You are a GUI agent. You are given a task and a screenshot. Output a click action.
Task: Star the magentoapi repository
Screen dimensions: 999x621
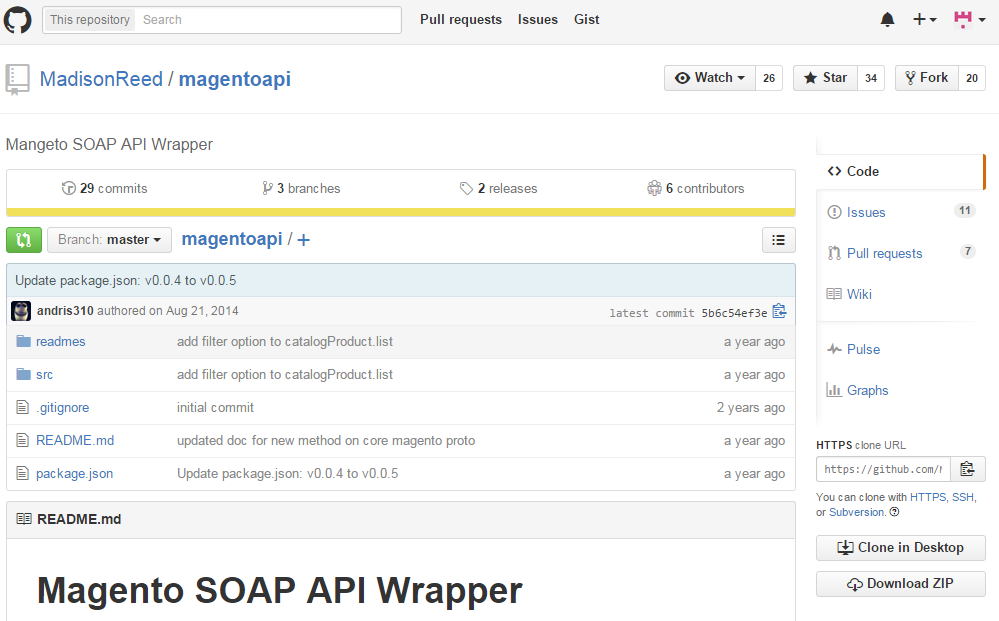click(x=825, y=78)
